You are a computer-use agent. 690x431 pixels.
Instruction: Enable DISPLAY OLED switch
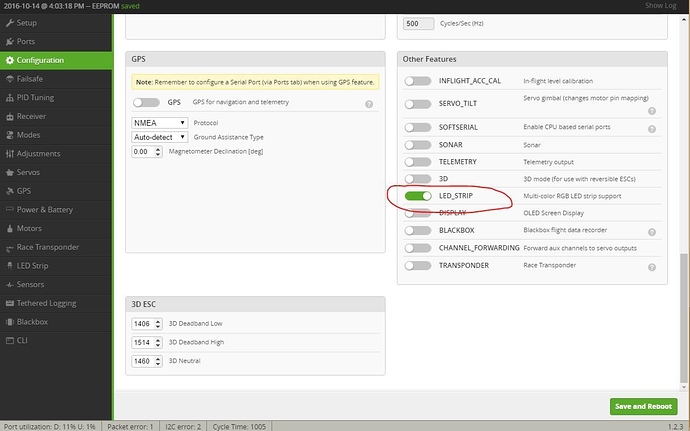click(x=418, y=214)
